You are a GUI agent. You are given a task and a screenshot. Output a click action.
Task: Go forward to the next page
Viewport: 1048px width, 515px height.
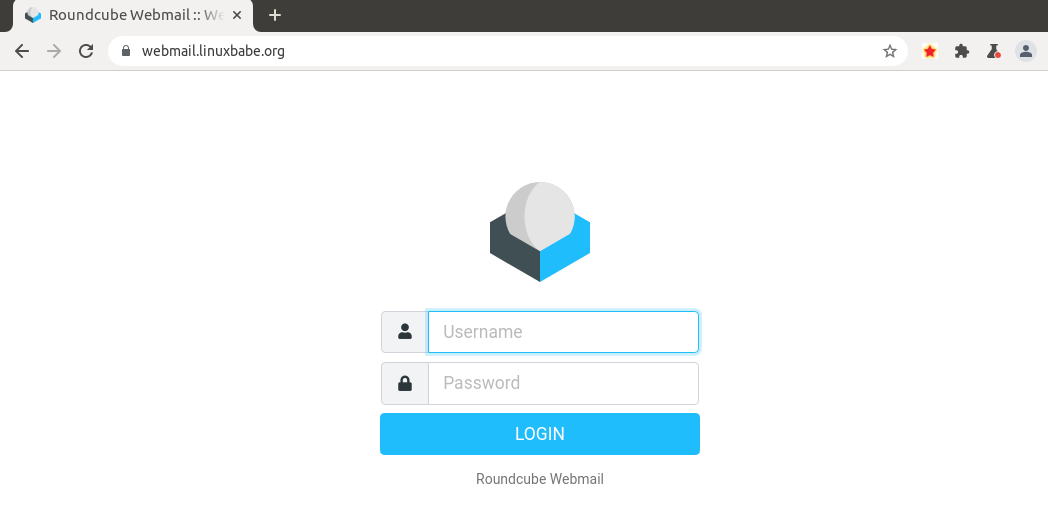[54, 51]
